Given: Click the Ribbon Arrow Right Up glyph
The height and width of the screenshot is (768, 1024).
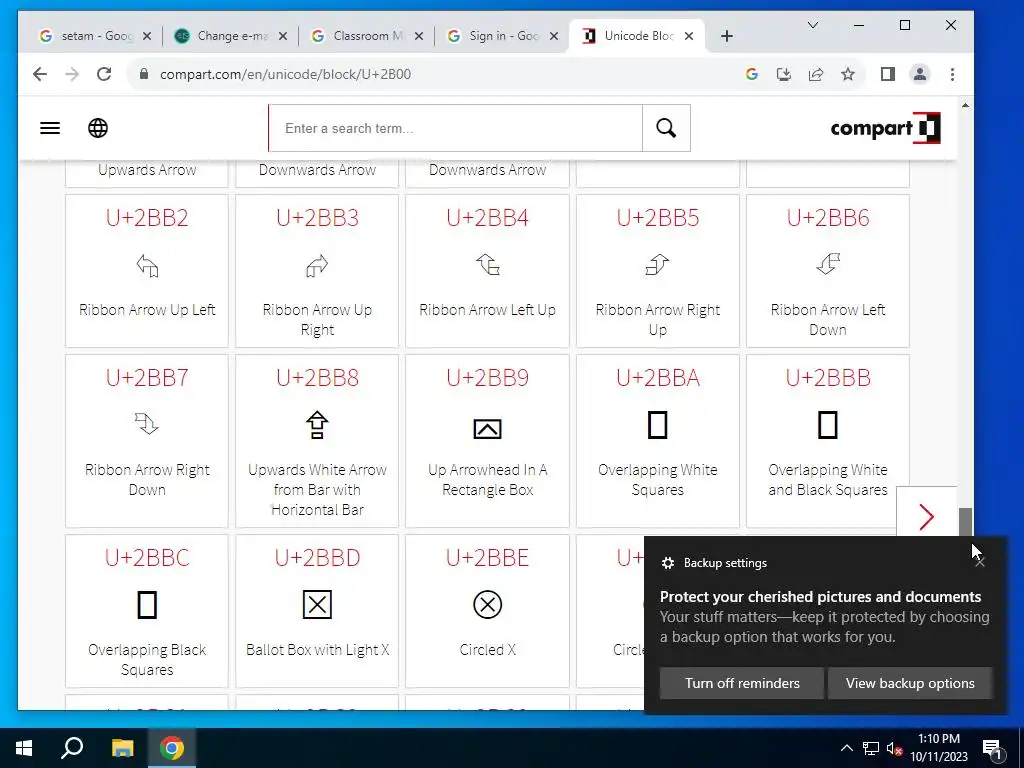Looking at the screenshot, I should (x=658, y=264).
